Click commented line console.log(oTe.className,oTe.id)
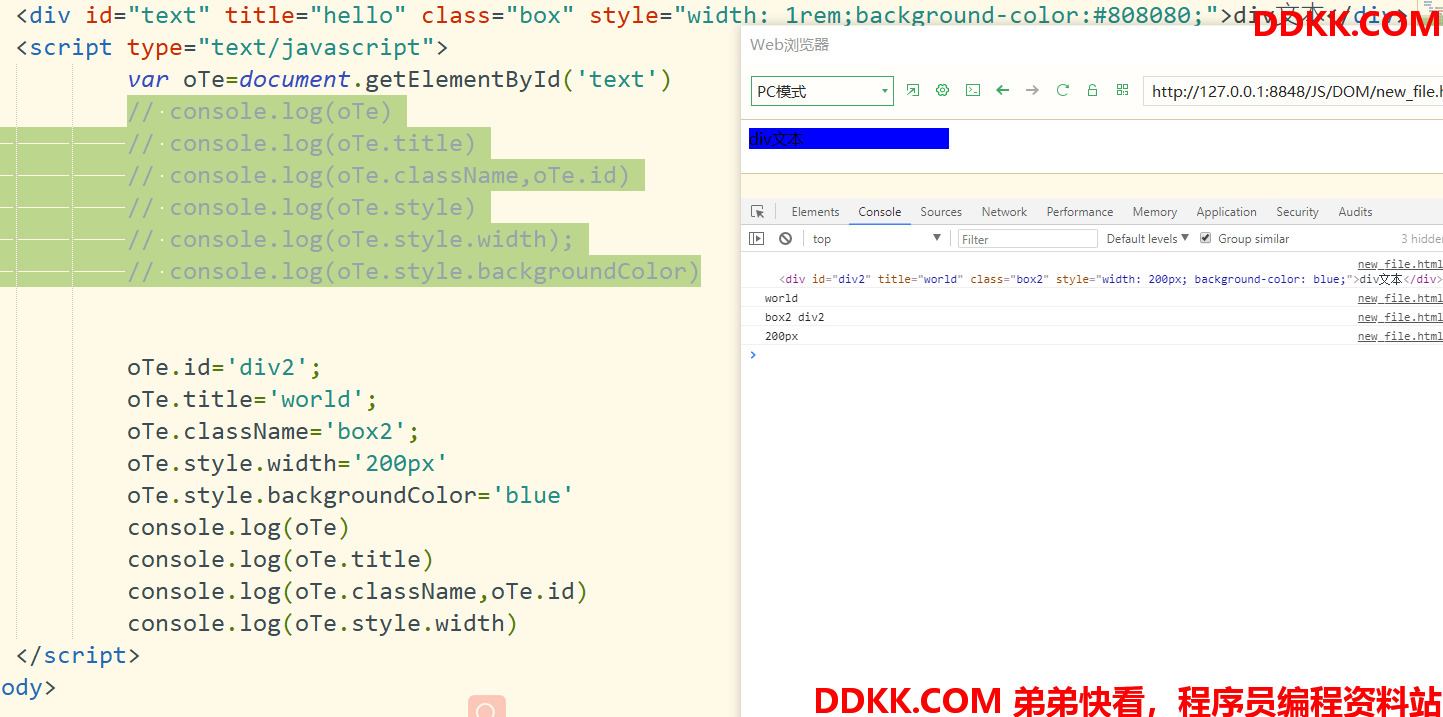Screen dimensions: 1443x717 (378, 175)
